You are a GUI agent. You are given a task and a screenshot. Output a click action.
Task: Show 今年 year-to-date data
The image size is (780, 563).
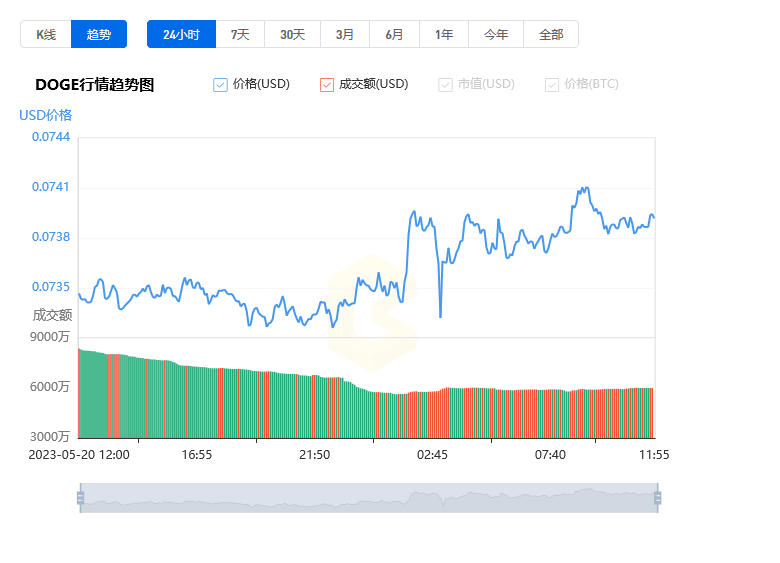coord(496,34)
